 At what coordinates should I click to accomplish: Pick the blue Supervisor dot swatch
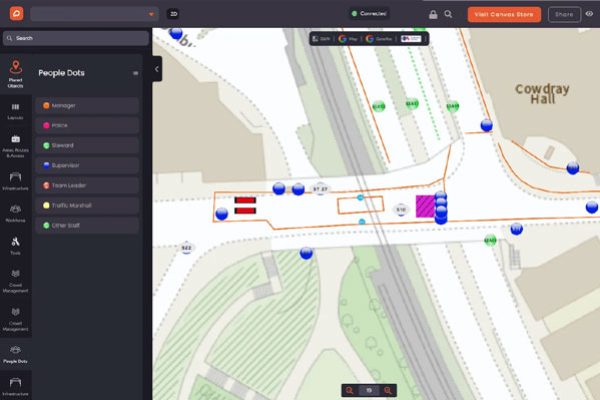[46, 165]
